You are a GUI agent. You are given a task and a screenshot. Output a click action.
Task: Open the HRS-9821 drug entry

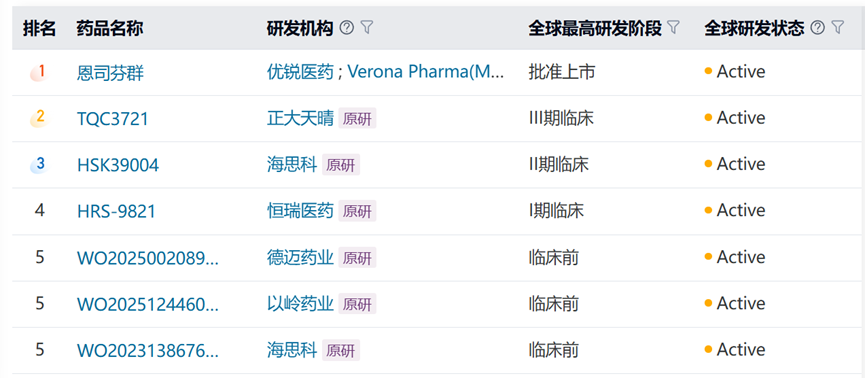point(116,211)
